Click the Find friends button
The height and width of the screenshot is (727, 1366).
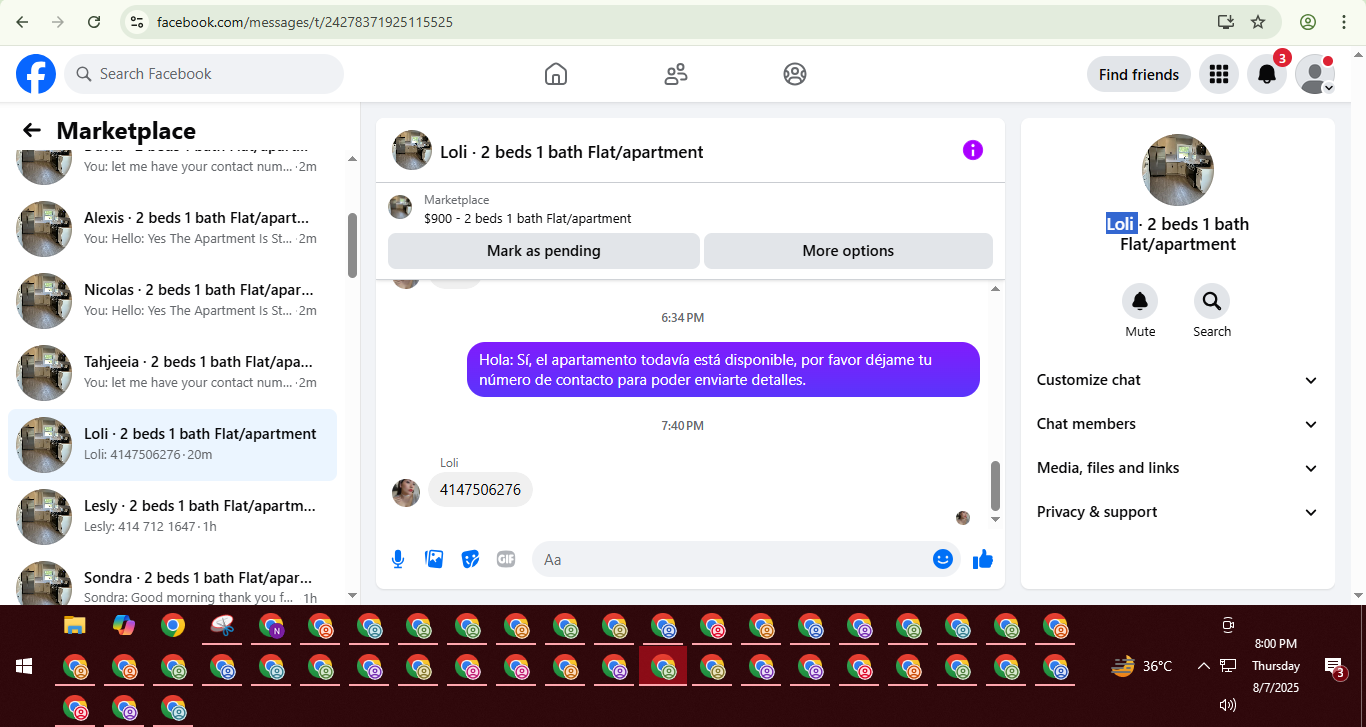(1139, 74)
